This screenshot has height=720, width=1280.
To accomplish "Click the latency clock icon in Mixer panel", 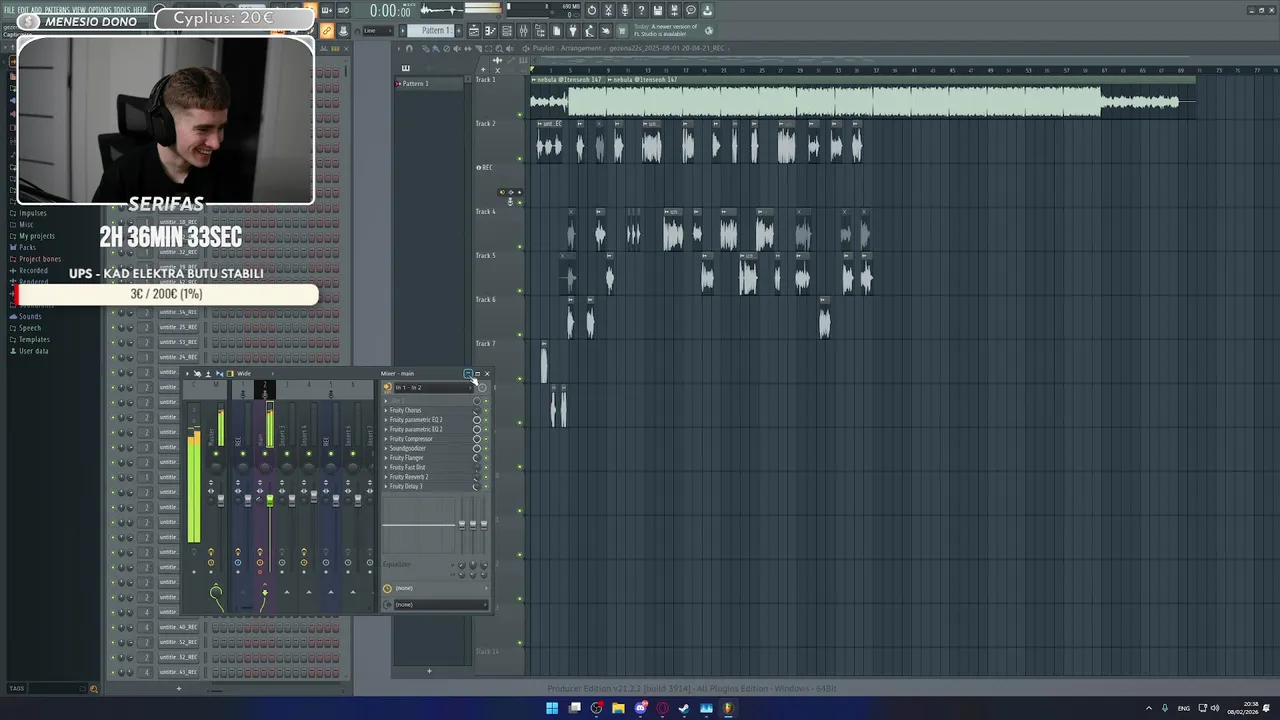I will [x=387, y=588].
